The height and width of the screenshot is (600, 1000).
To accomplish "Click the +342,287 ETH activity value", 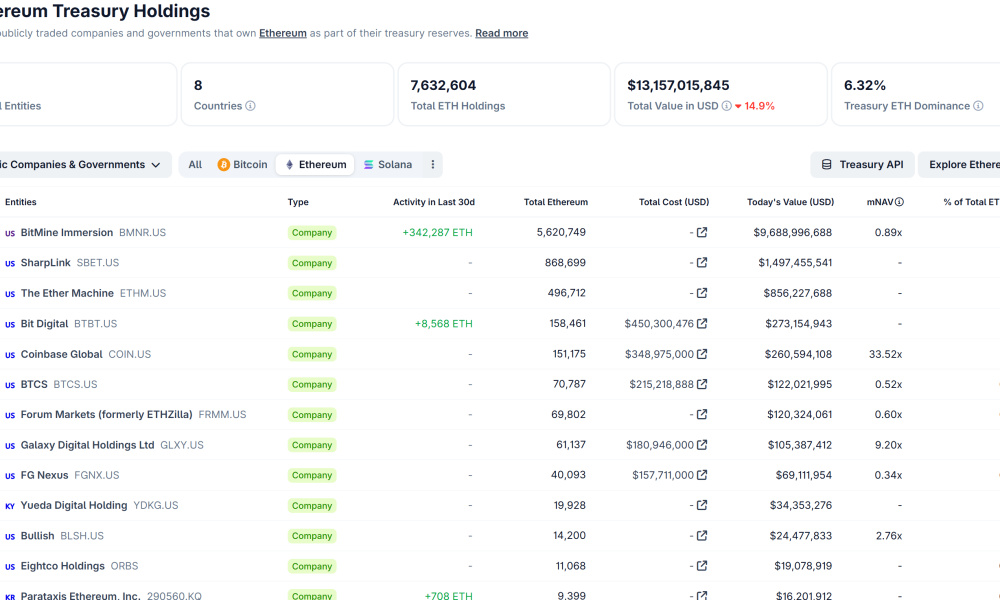I will tap(438, 232).
